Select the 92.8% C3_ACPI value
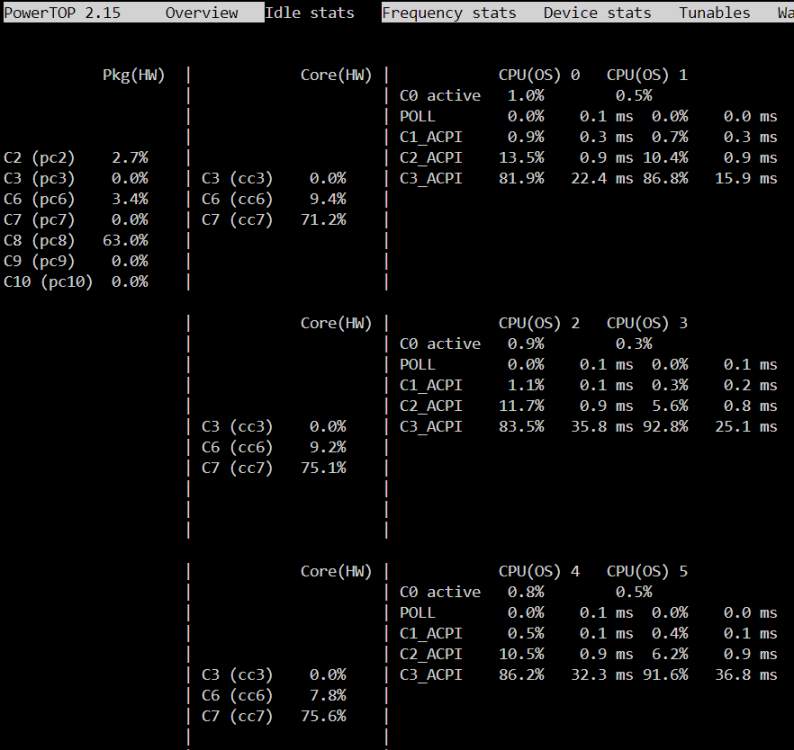The image size is (794, 750). 665,426
